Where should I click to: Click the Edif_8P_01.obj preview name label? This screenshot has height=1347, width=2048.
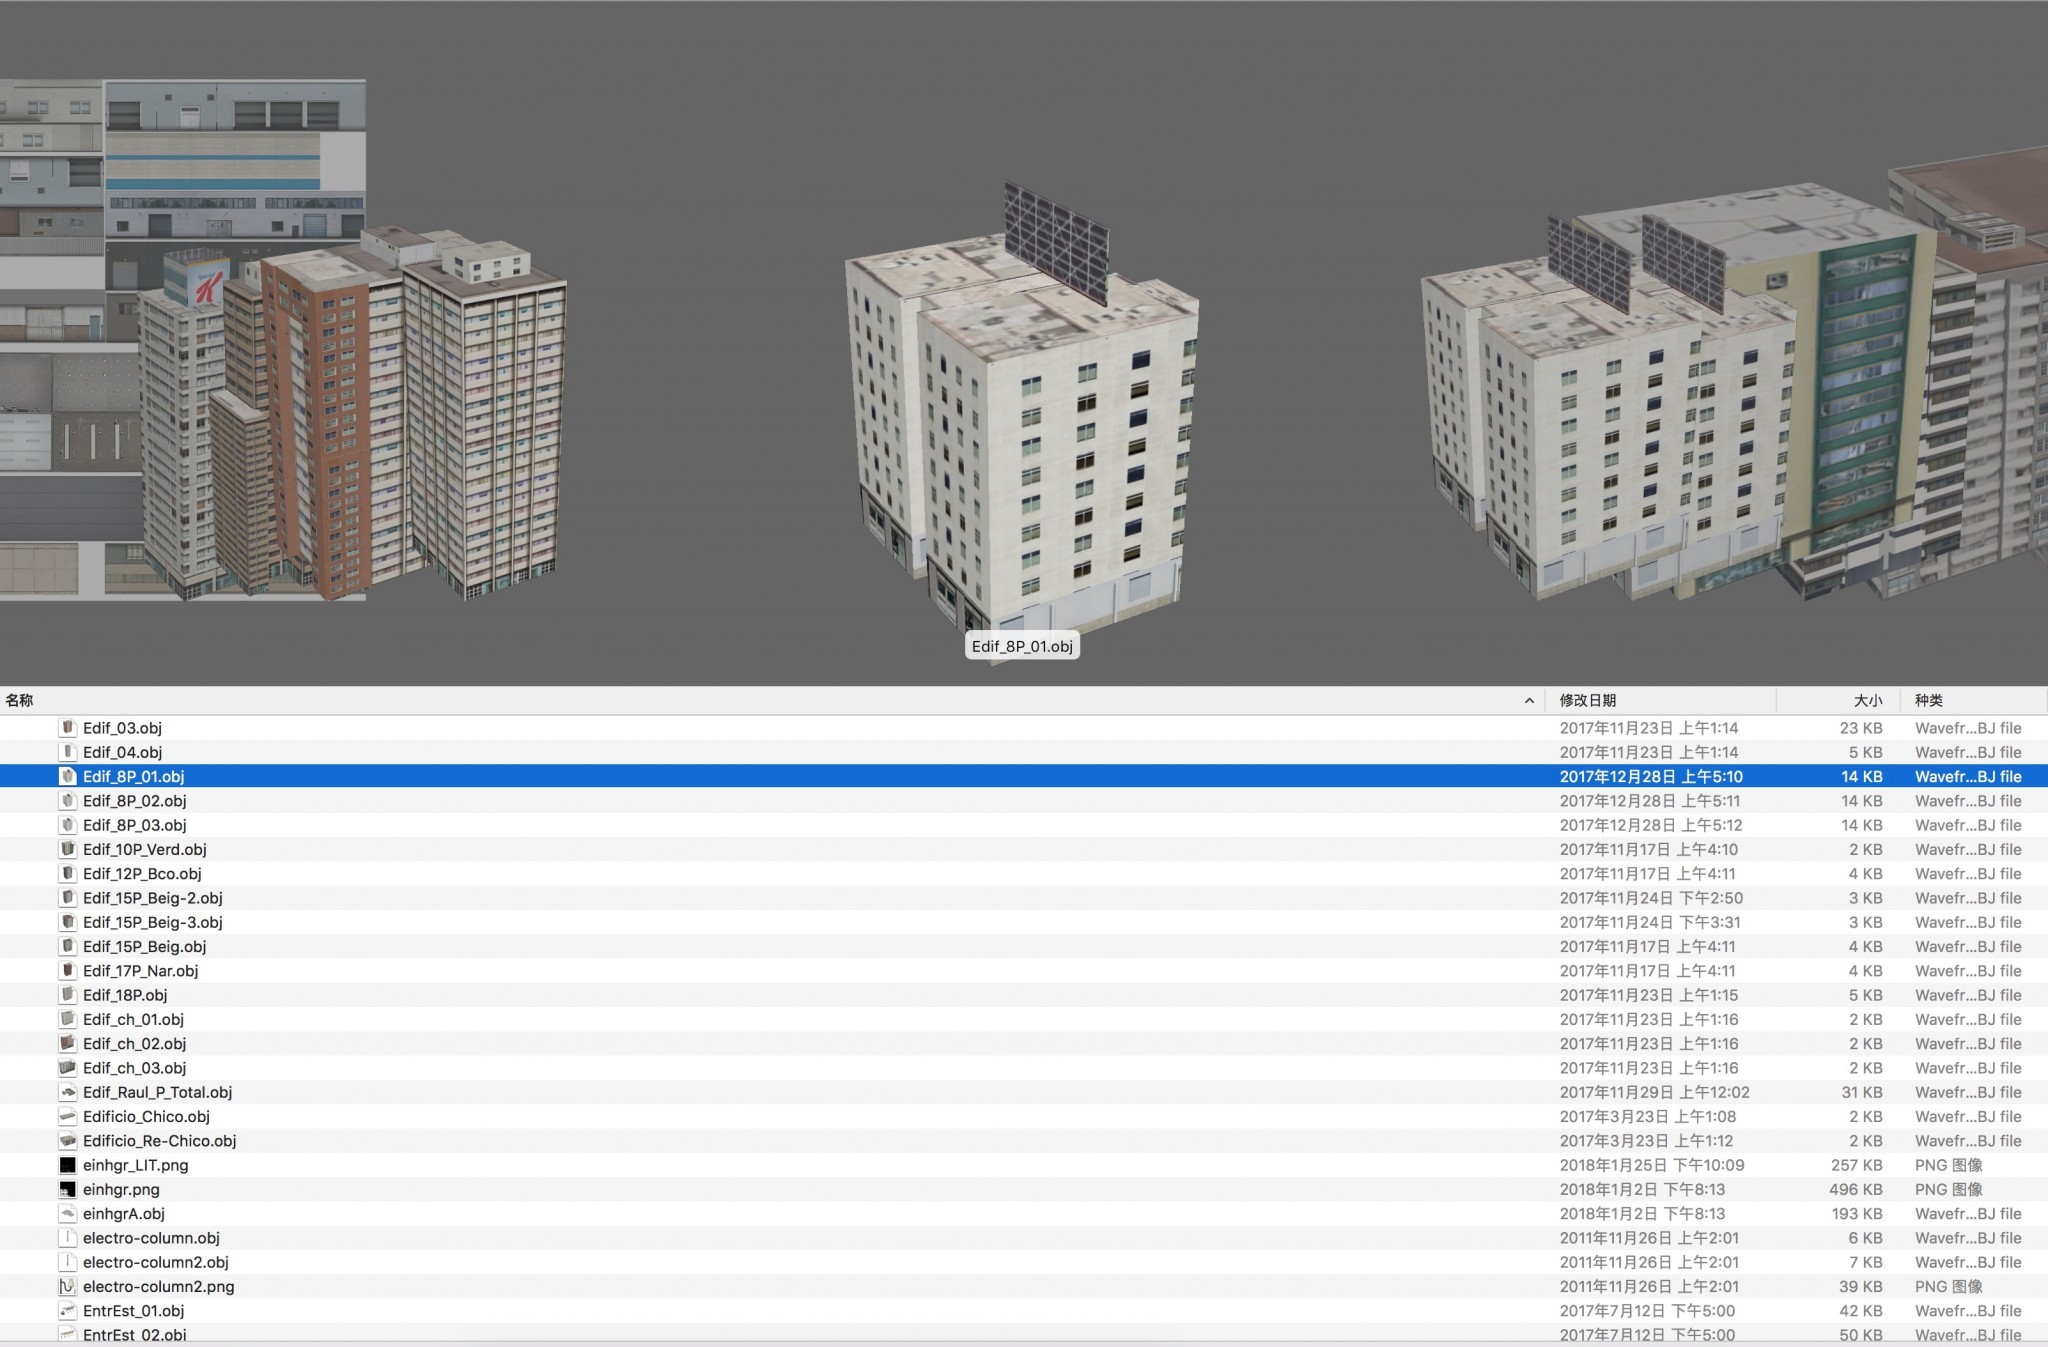(x=1022, y=646)
